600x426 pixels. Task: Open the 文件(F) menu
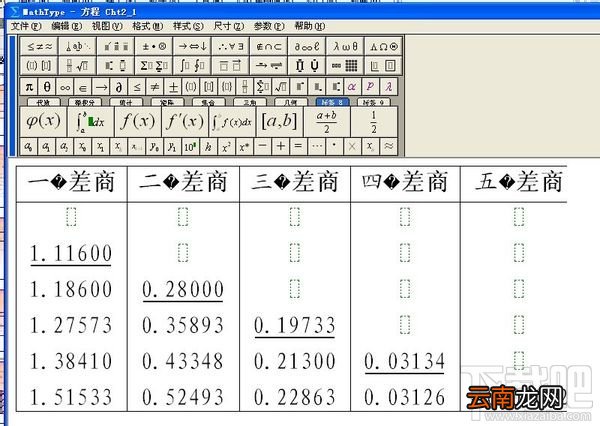point(26,26)
